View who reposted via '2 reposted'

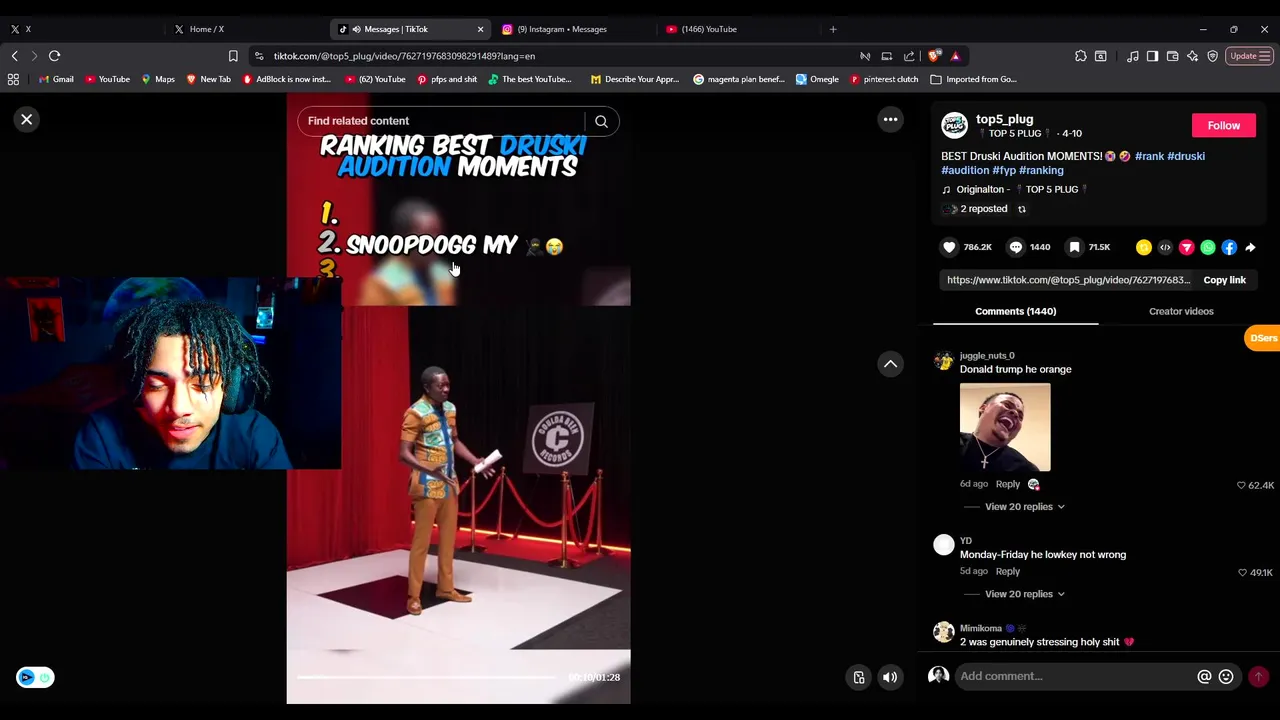point(983,209)
